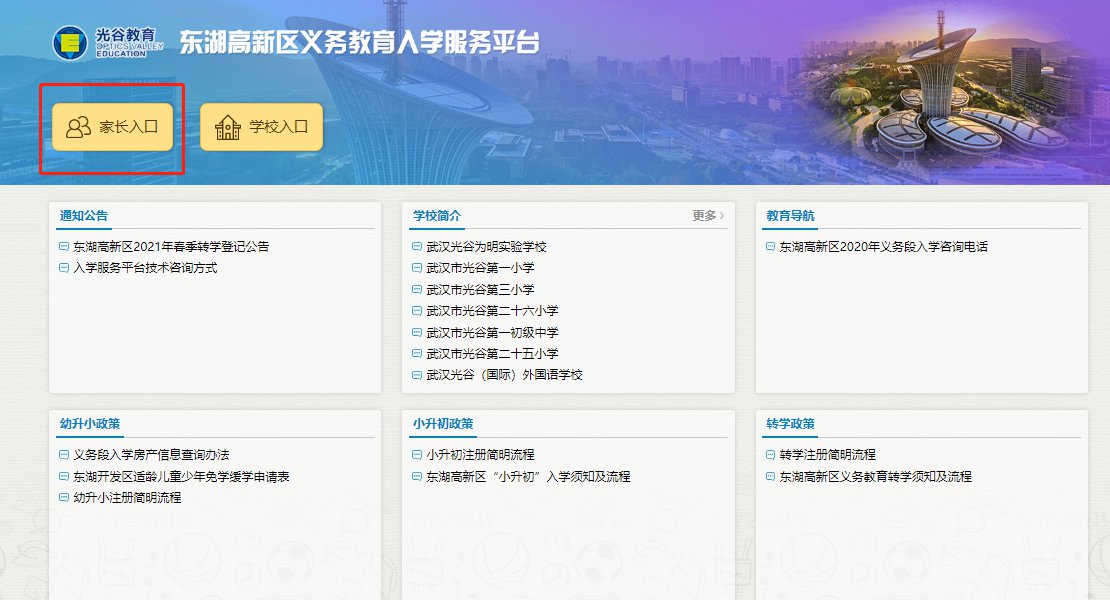
Task: Open 武汉市光谷第三小学 profile
Action: coord(480,289)
